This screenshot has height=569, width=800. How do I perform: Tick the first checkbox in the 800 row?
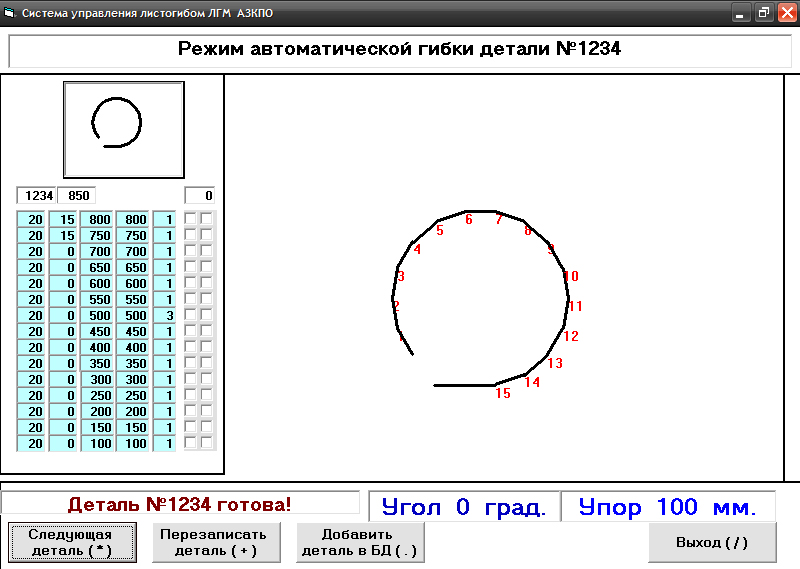(x=191, y=219)
